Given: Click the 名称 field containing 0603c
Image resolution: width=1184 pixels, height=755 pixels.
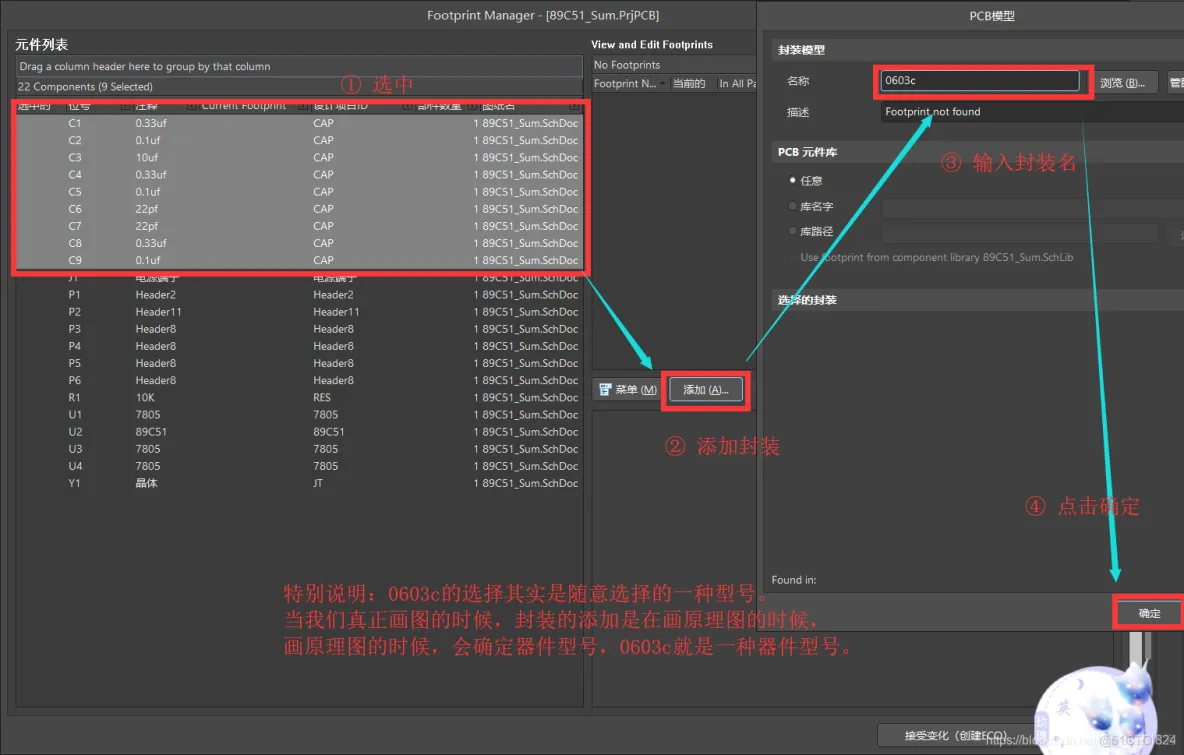Looking at the screenshot, I should pos(979,80).
